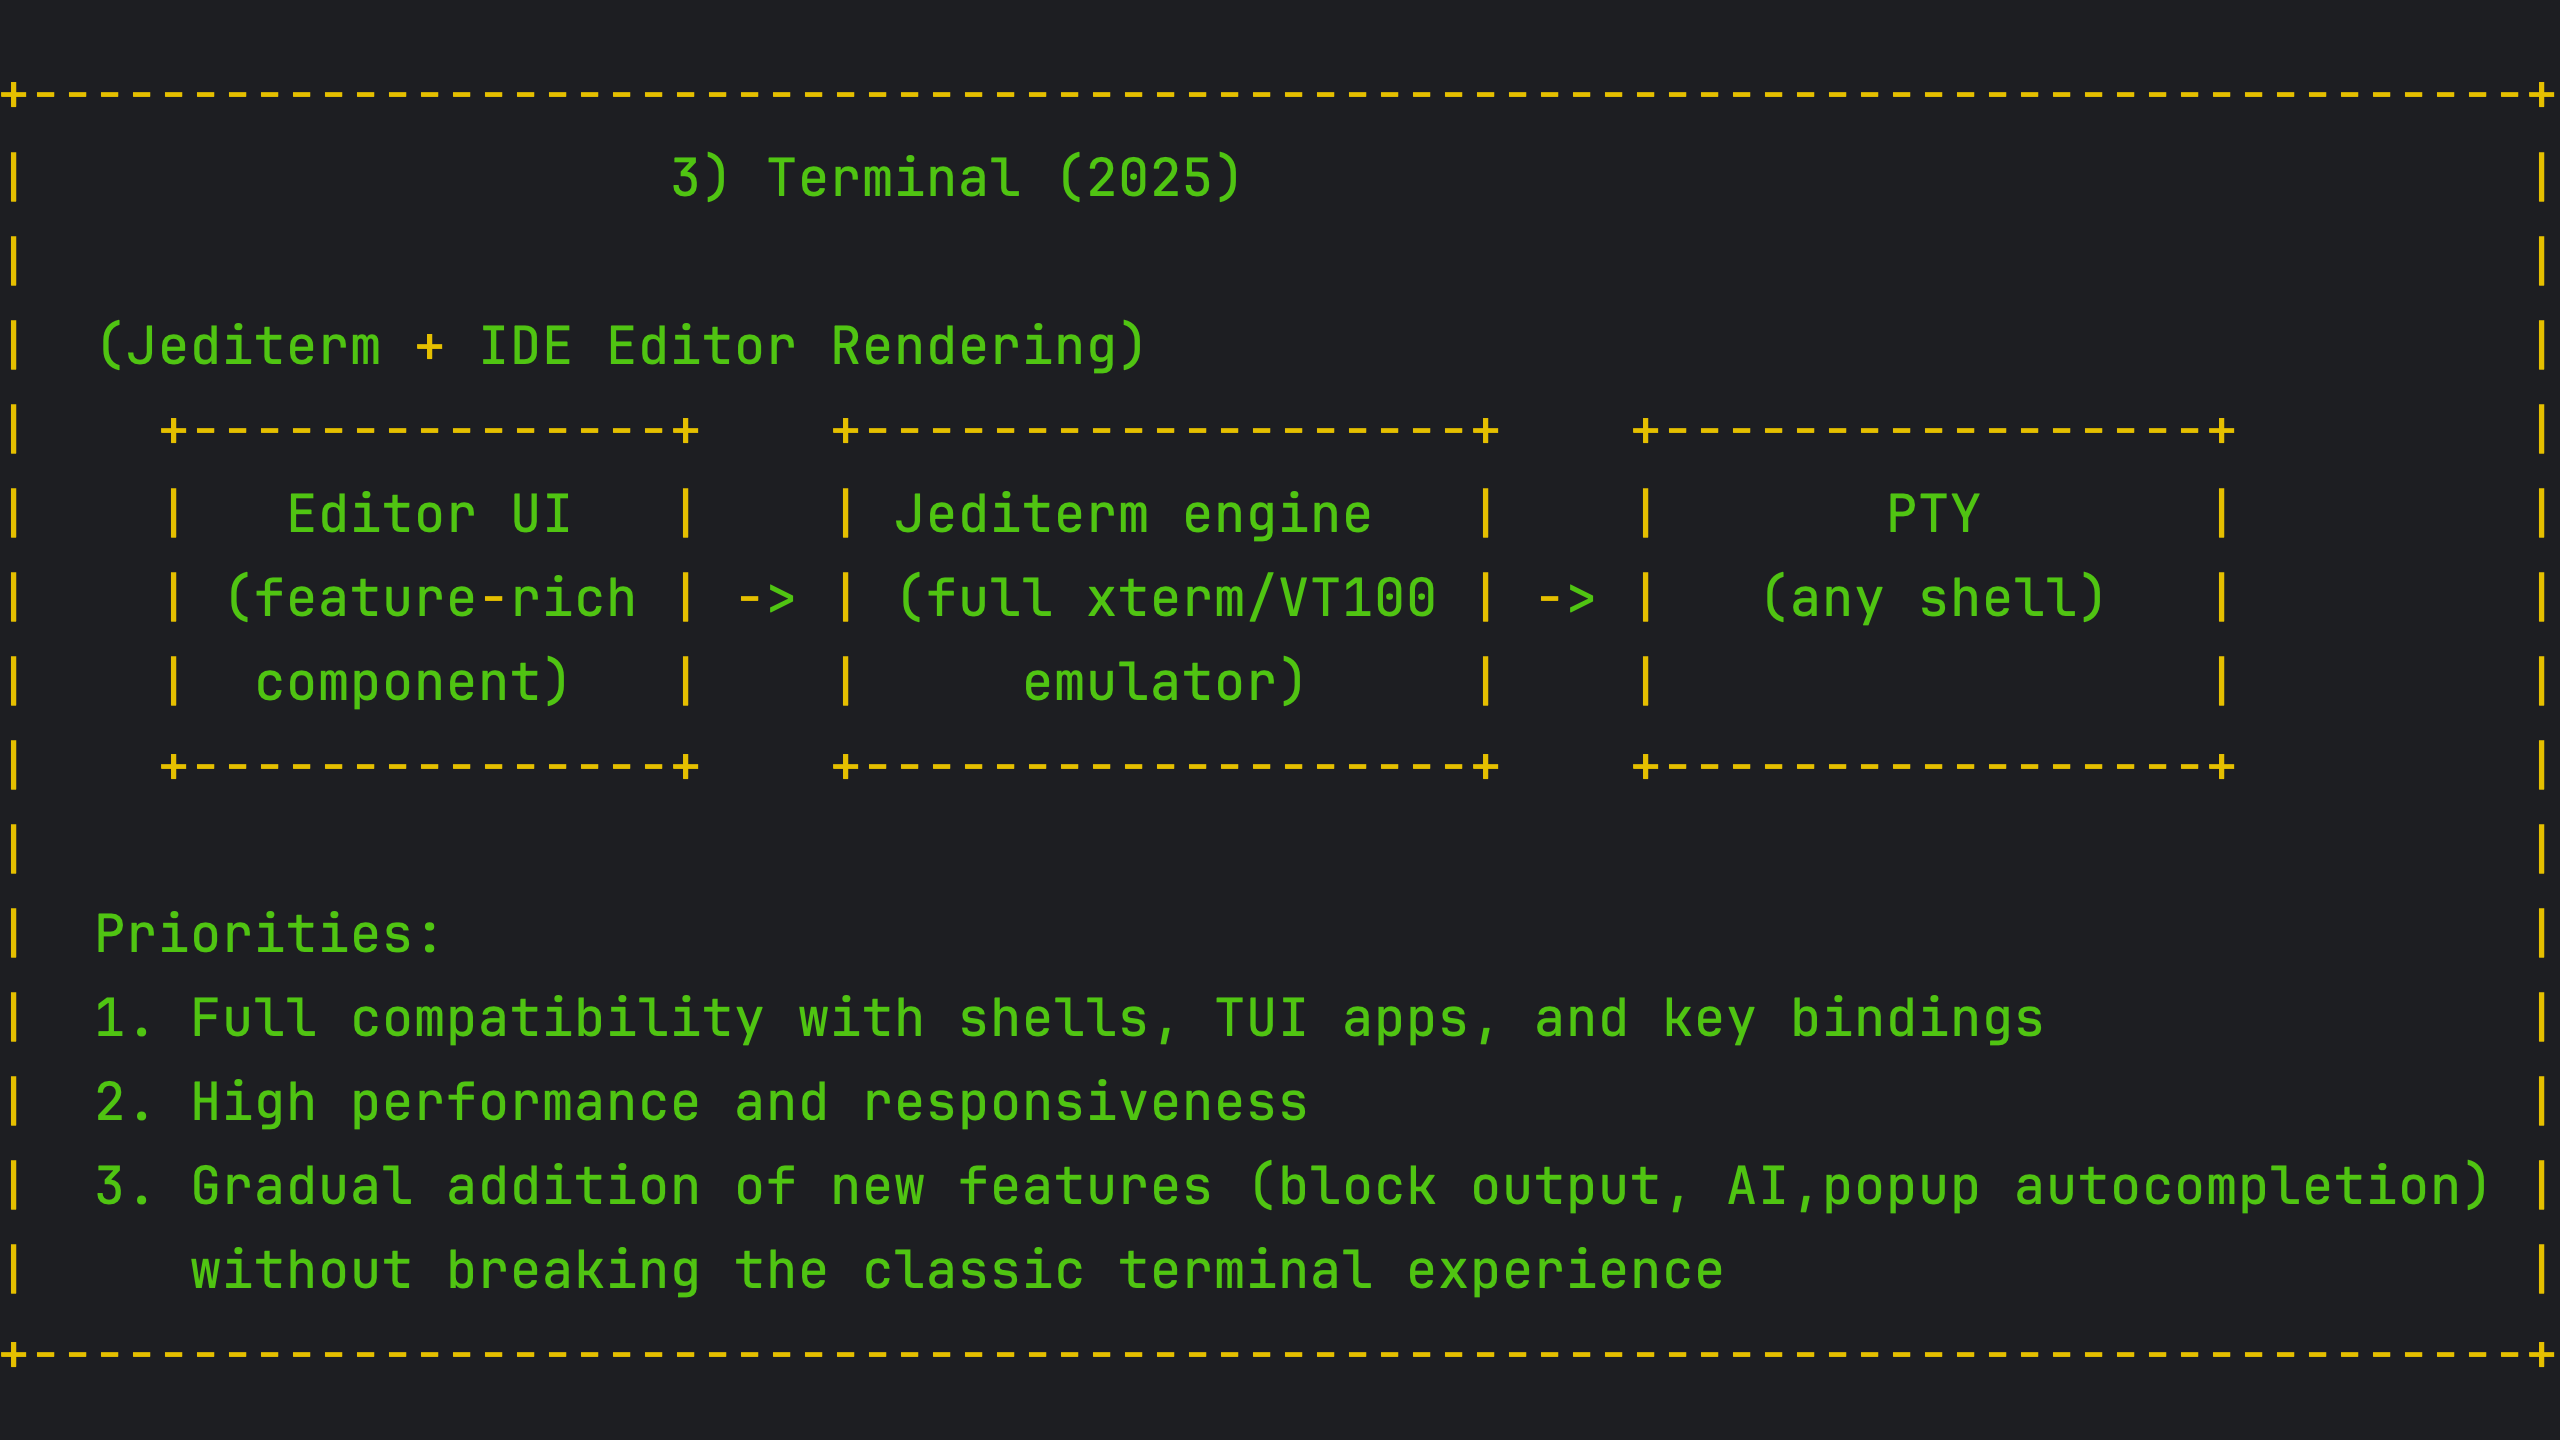Click the word "component)" in Editor box
Image resolution: width=2560 pixels, height=1440 pixels.
[x=412, y=683]
